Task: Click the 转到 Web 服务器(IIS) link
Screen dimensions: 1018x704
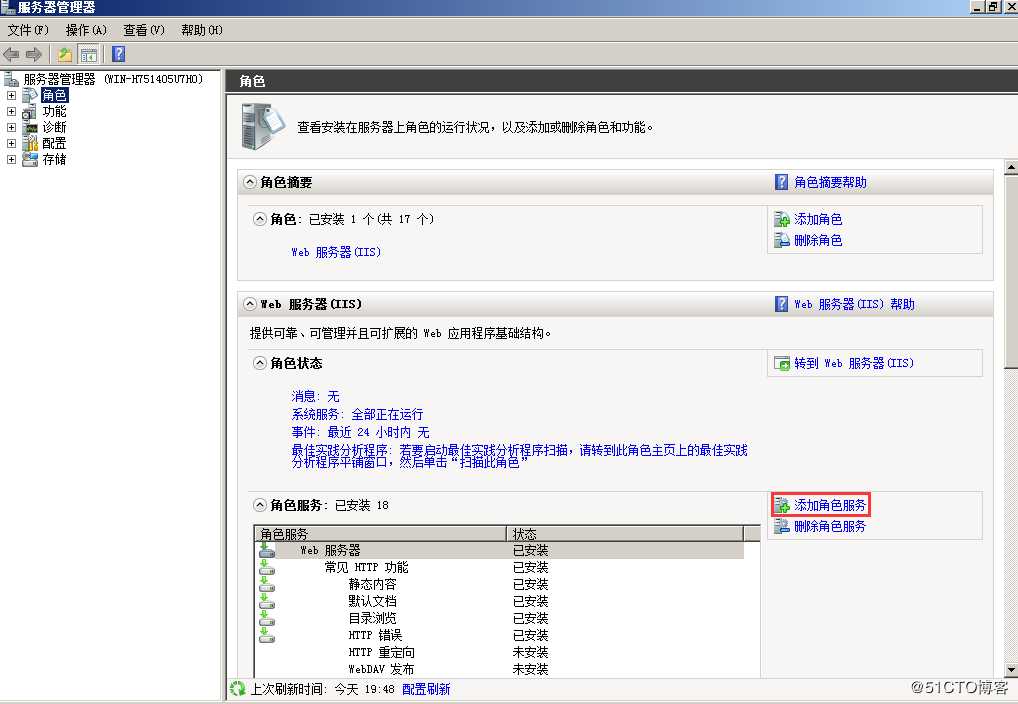Action: (854, 363)
